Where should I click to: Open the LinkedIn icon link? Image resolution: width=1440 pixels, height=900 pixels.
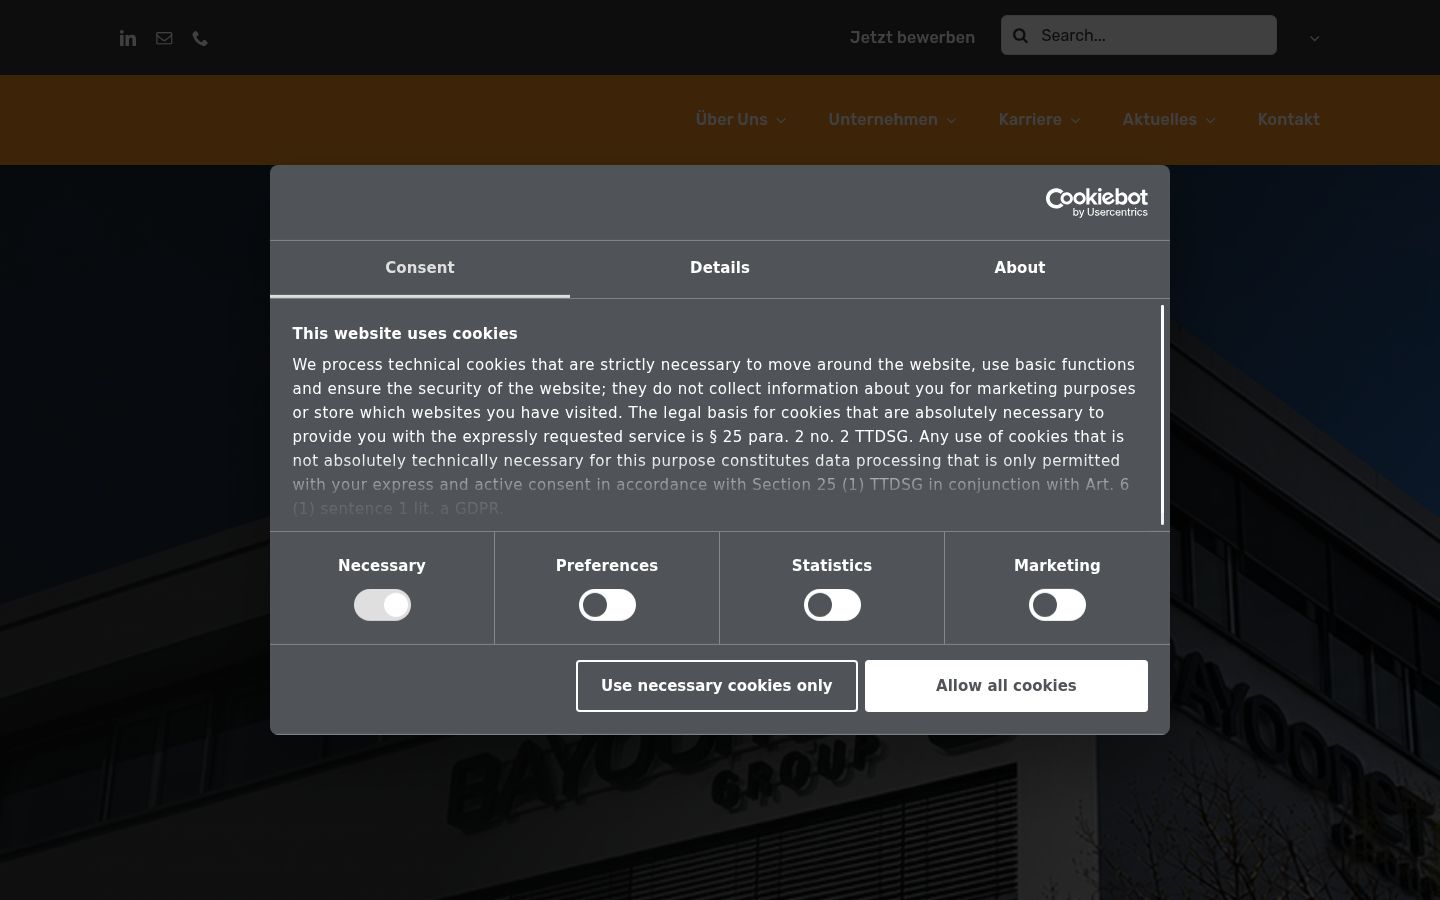pos(128,38)
